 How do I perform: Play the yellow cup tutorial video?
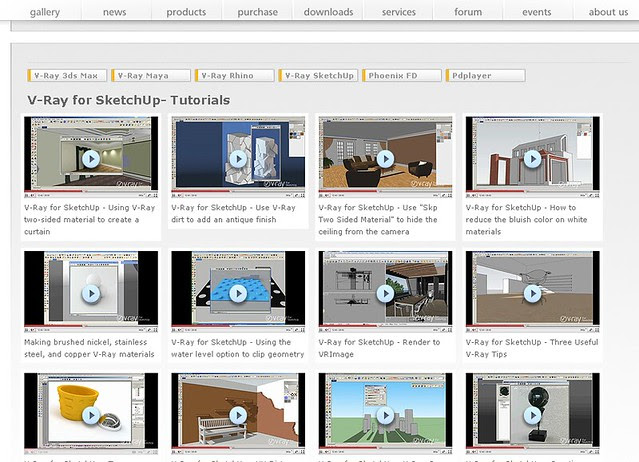tap(91, 416)
